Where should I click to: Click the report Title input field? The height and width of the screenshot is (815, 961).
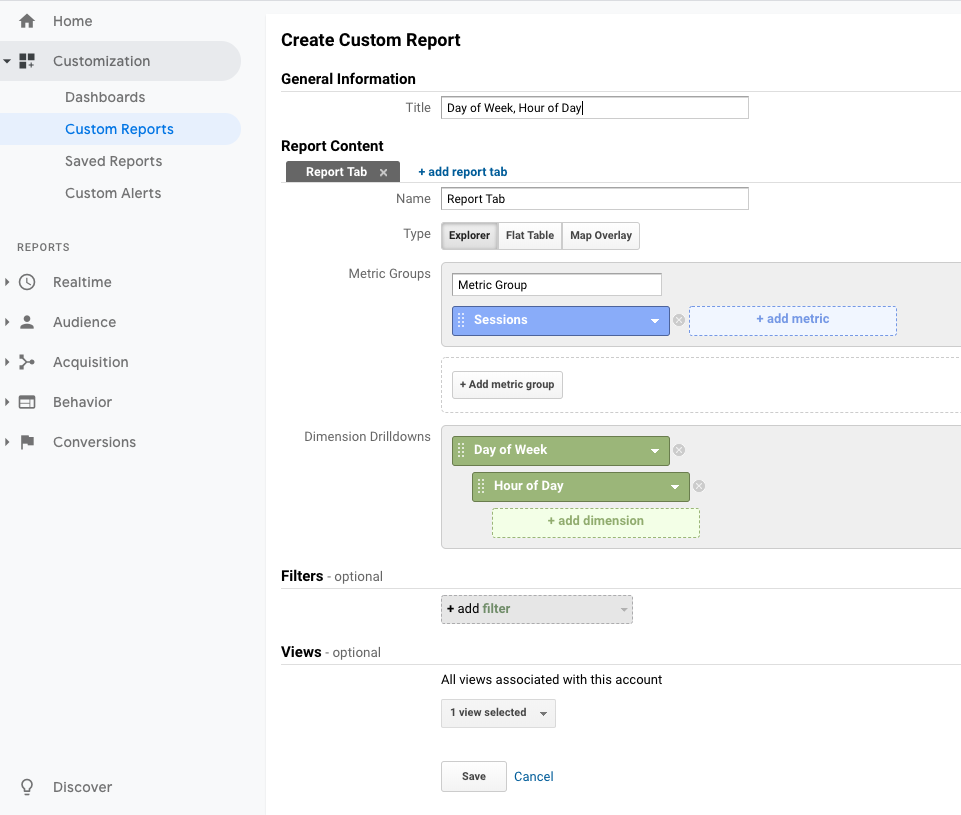click(594, 108)
